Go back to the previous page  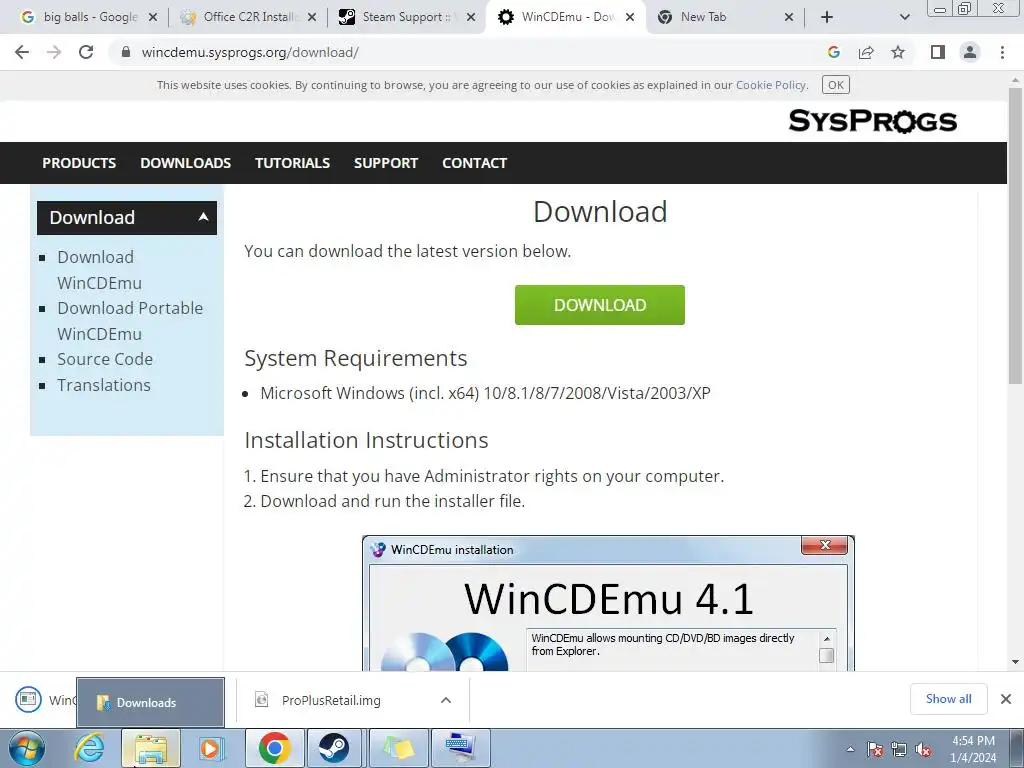22,52
